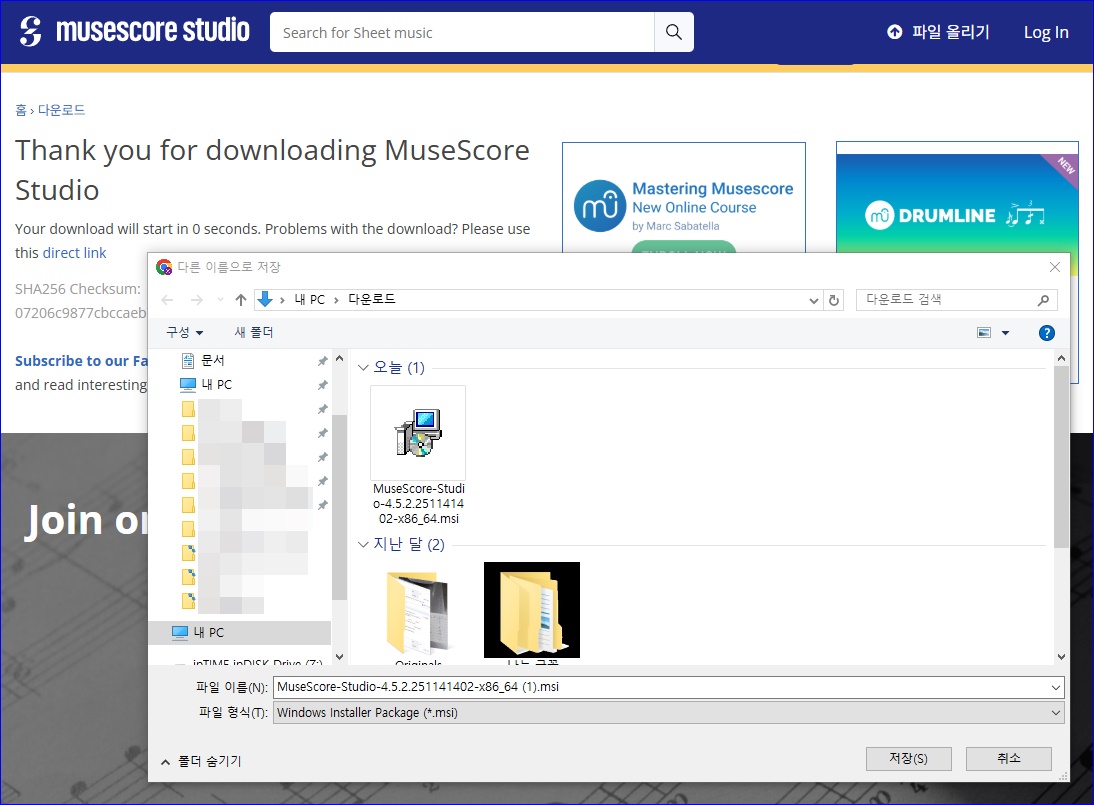Click the search magnifier in dialog search box
Viewport: 1094px width, 805px height.
click(x=1043, y=300)
